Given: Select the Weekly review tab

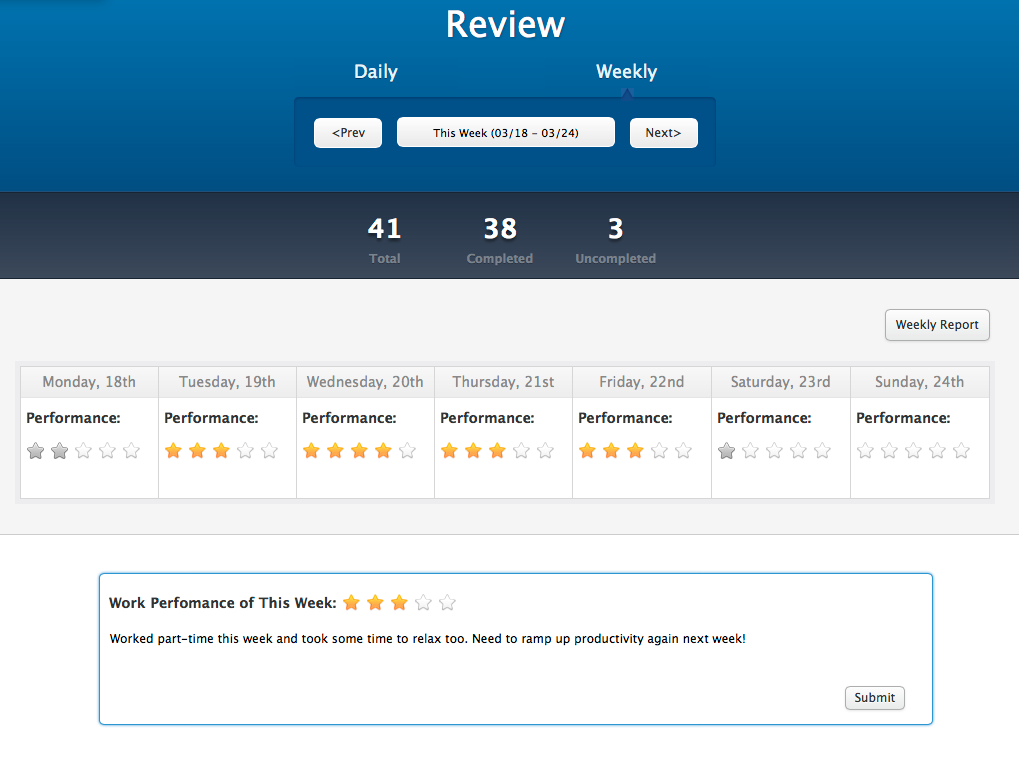Looking at the screenshot, I should tap(626, 72).
